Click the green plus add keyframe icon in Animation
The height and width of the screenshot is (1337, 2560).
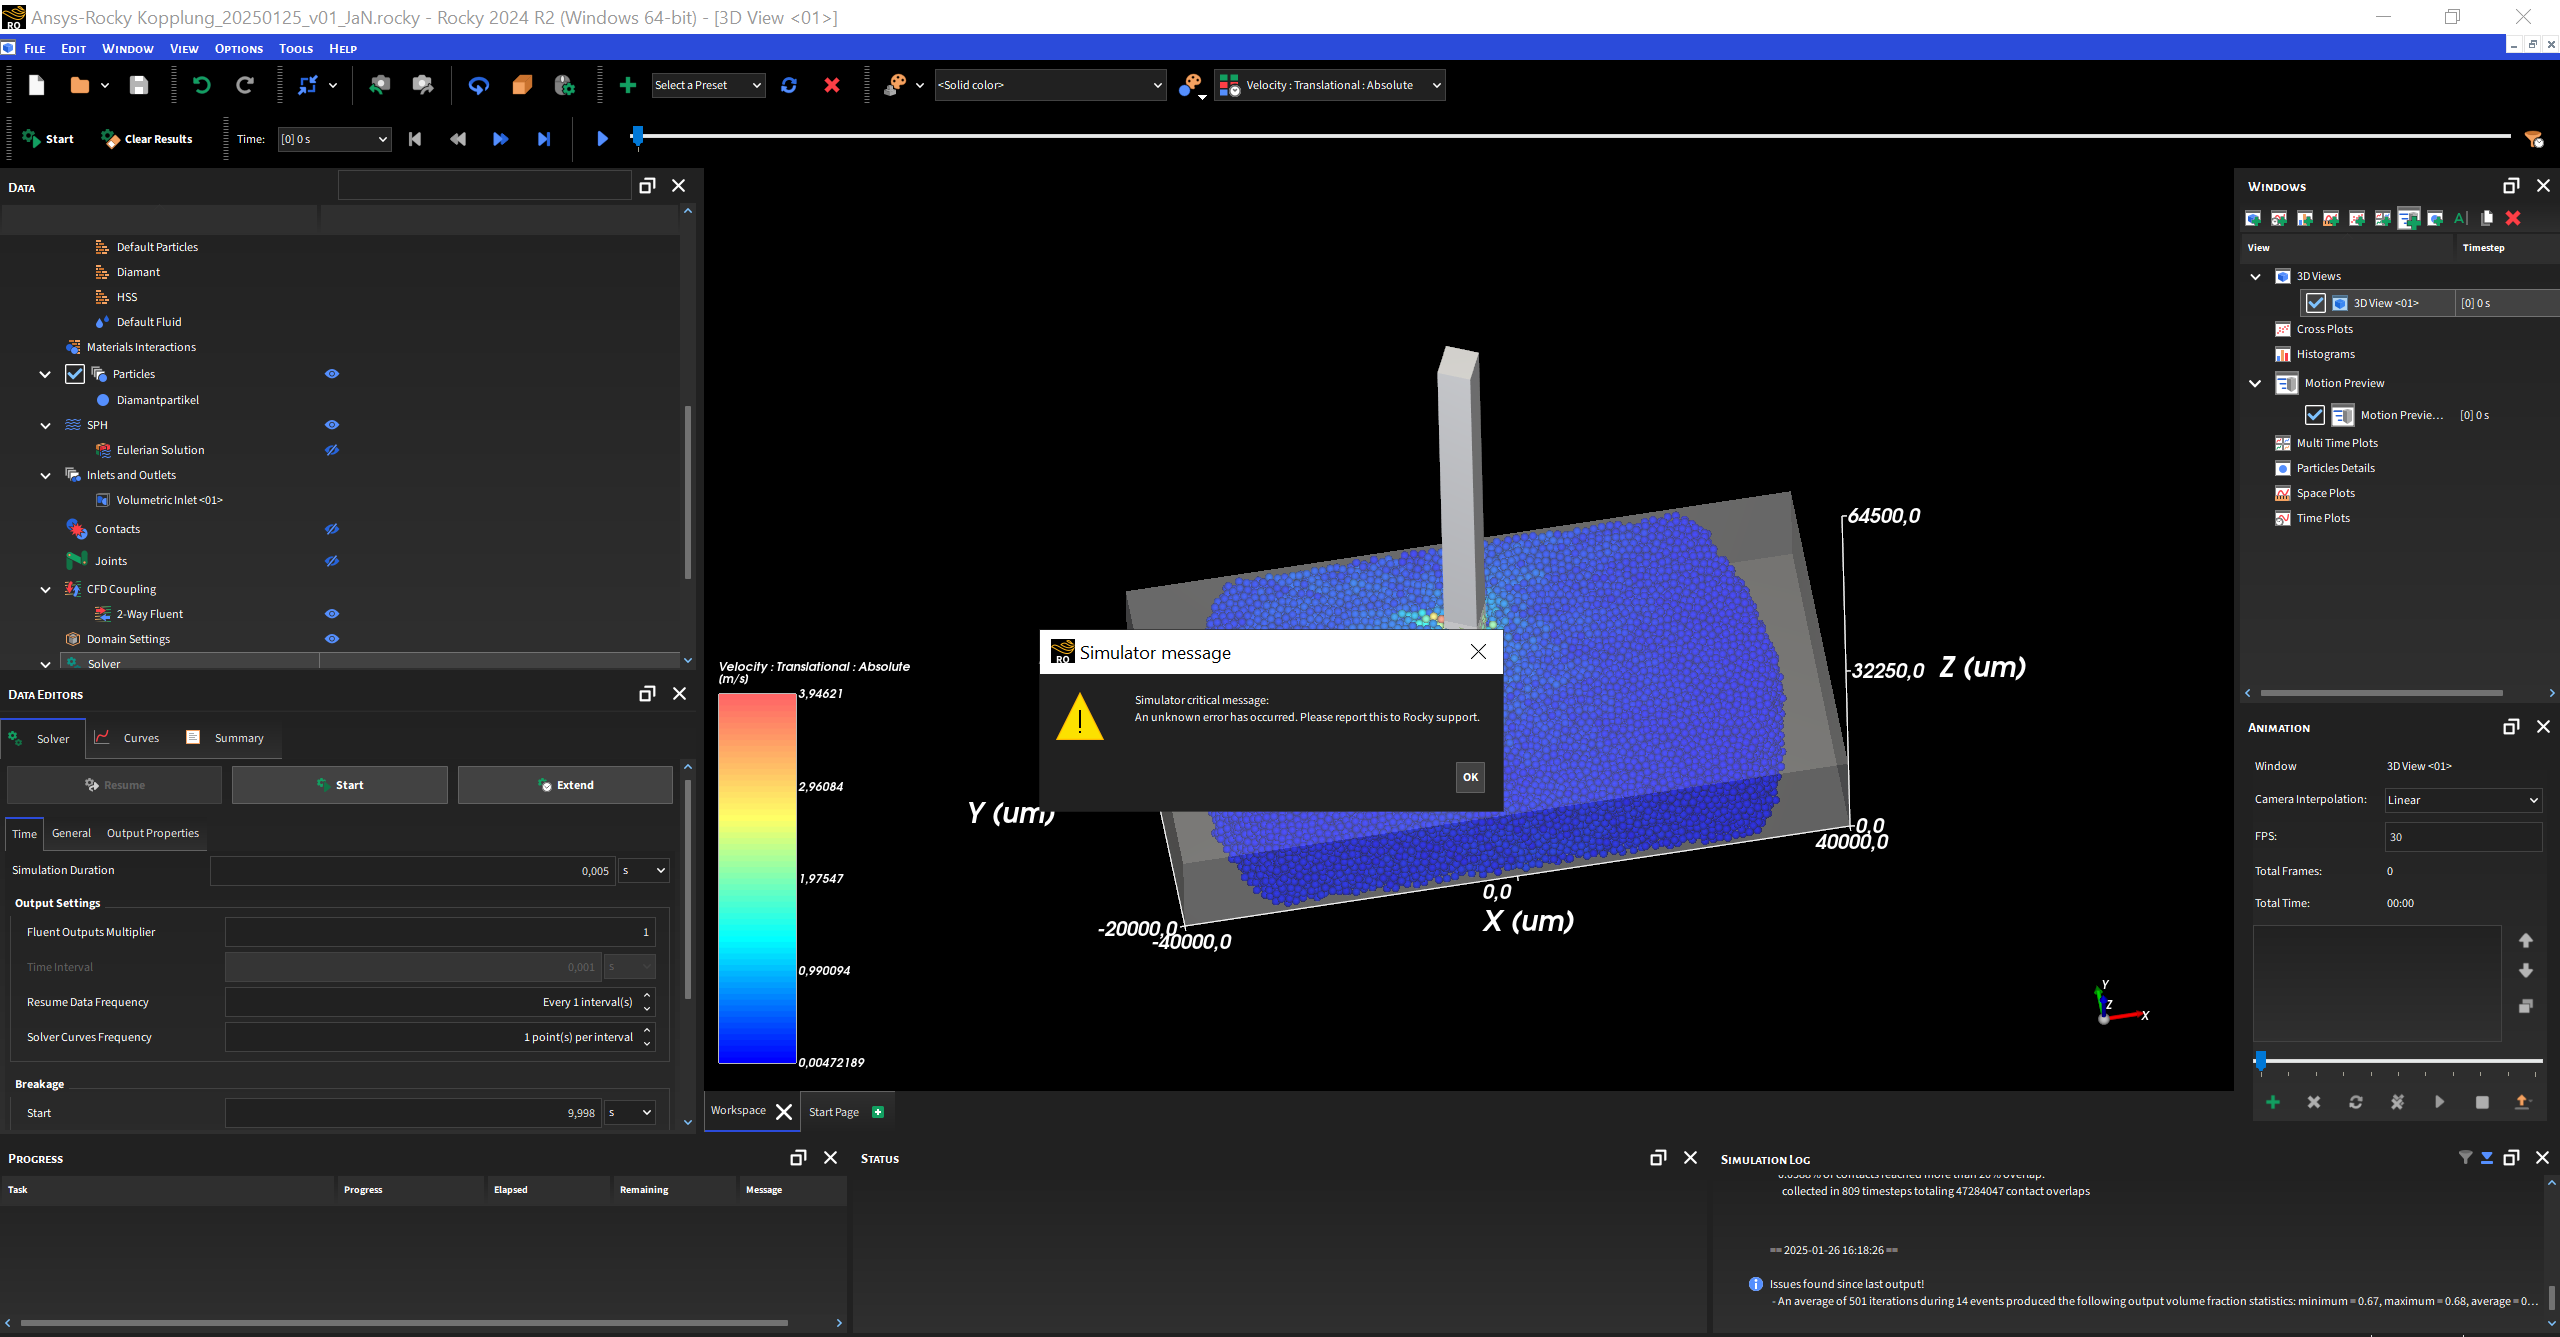2273,1102
